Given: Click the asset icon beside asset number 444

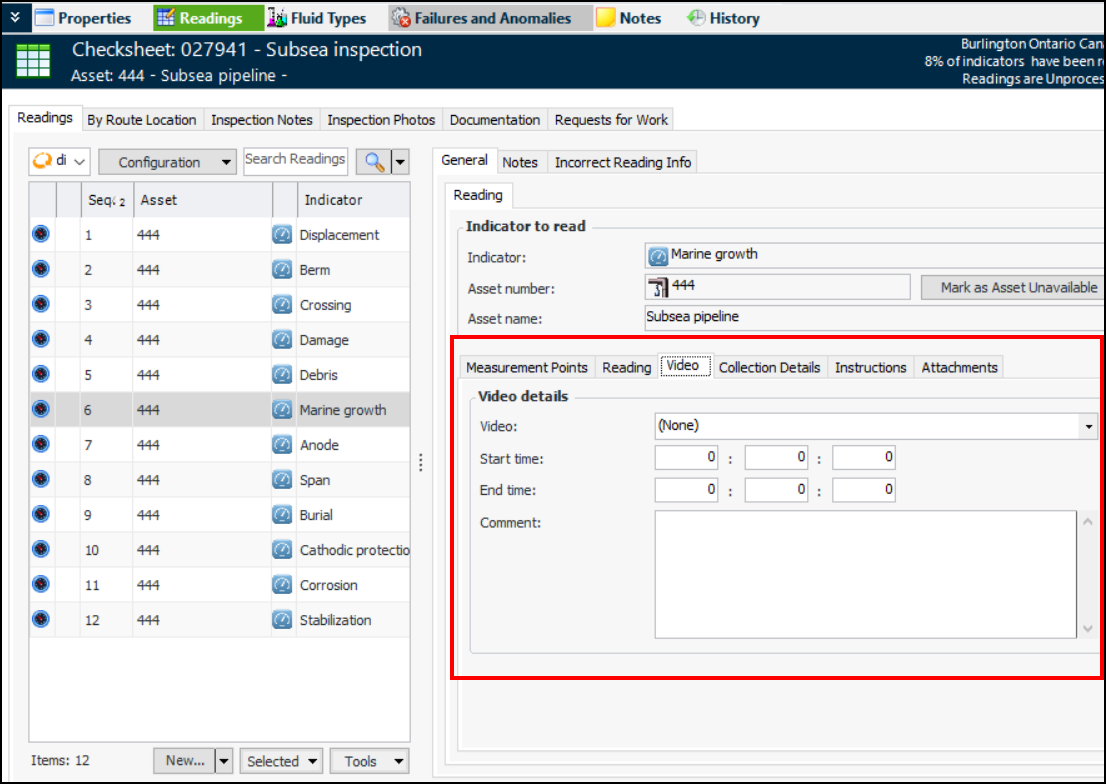Looking at the screenshot, I should coord(658,288).
